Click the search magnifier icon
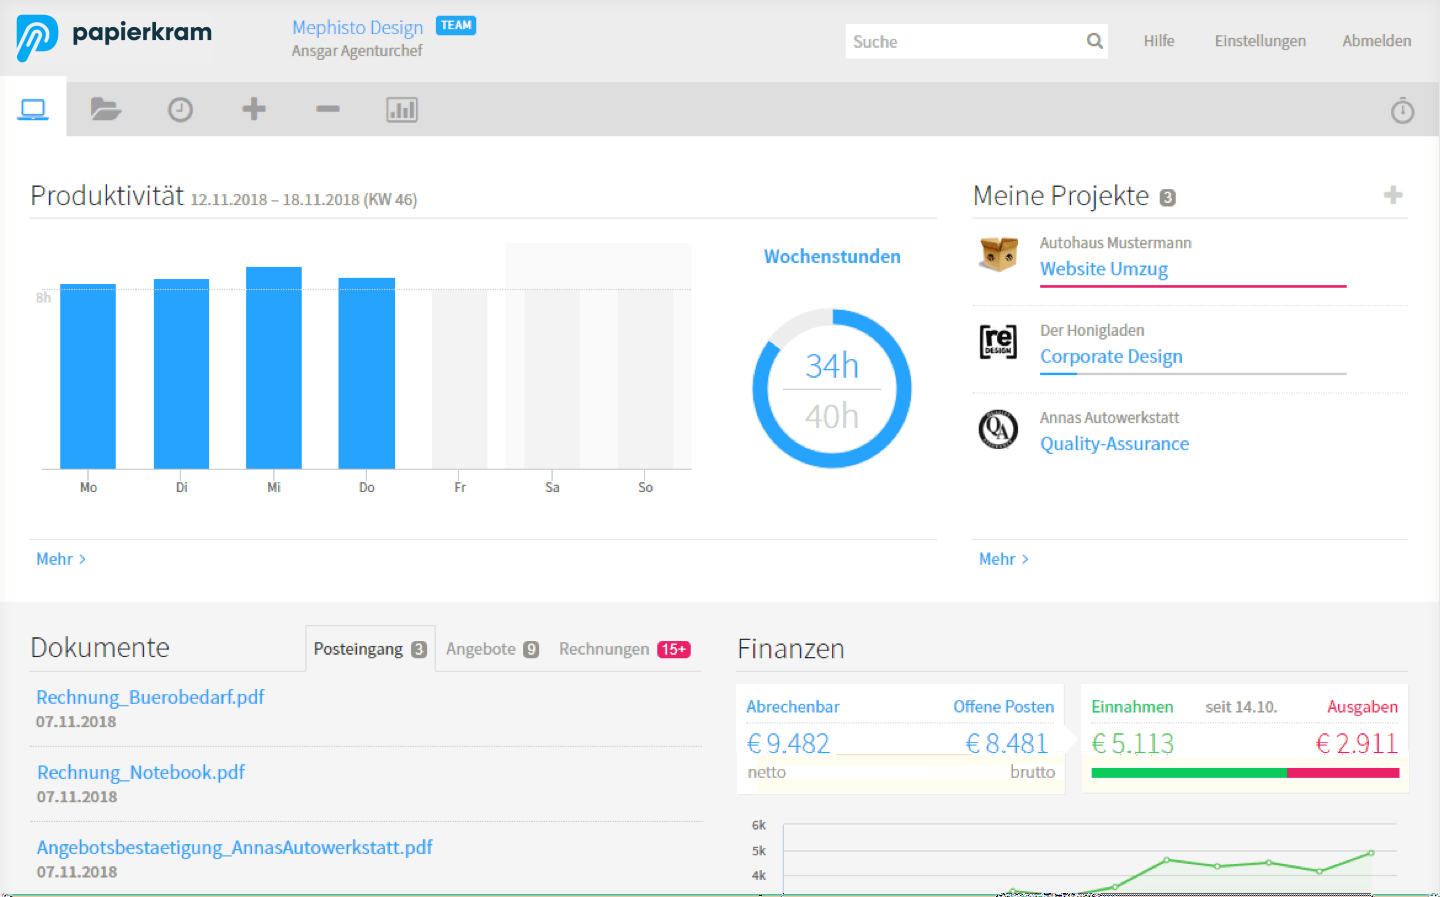 pyautogui.click(x=1094, y=41)
